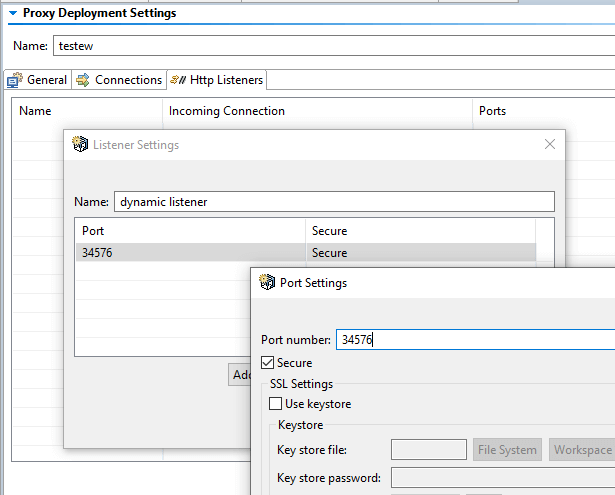615x495 pixels.
Task: Switch to the General tab
Action: coord(38,80)
